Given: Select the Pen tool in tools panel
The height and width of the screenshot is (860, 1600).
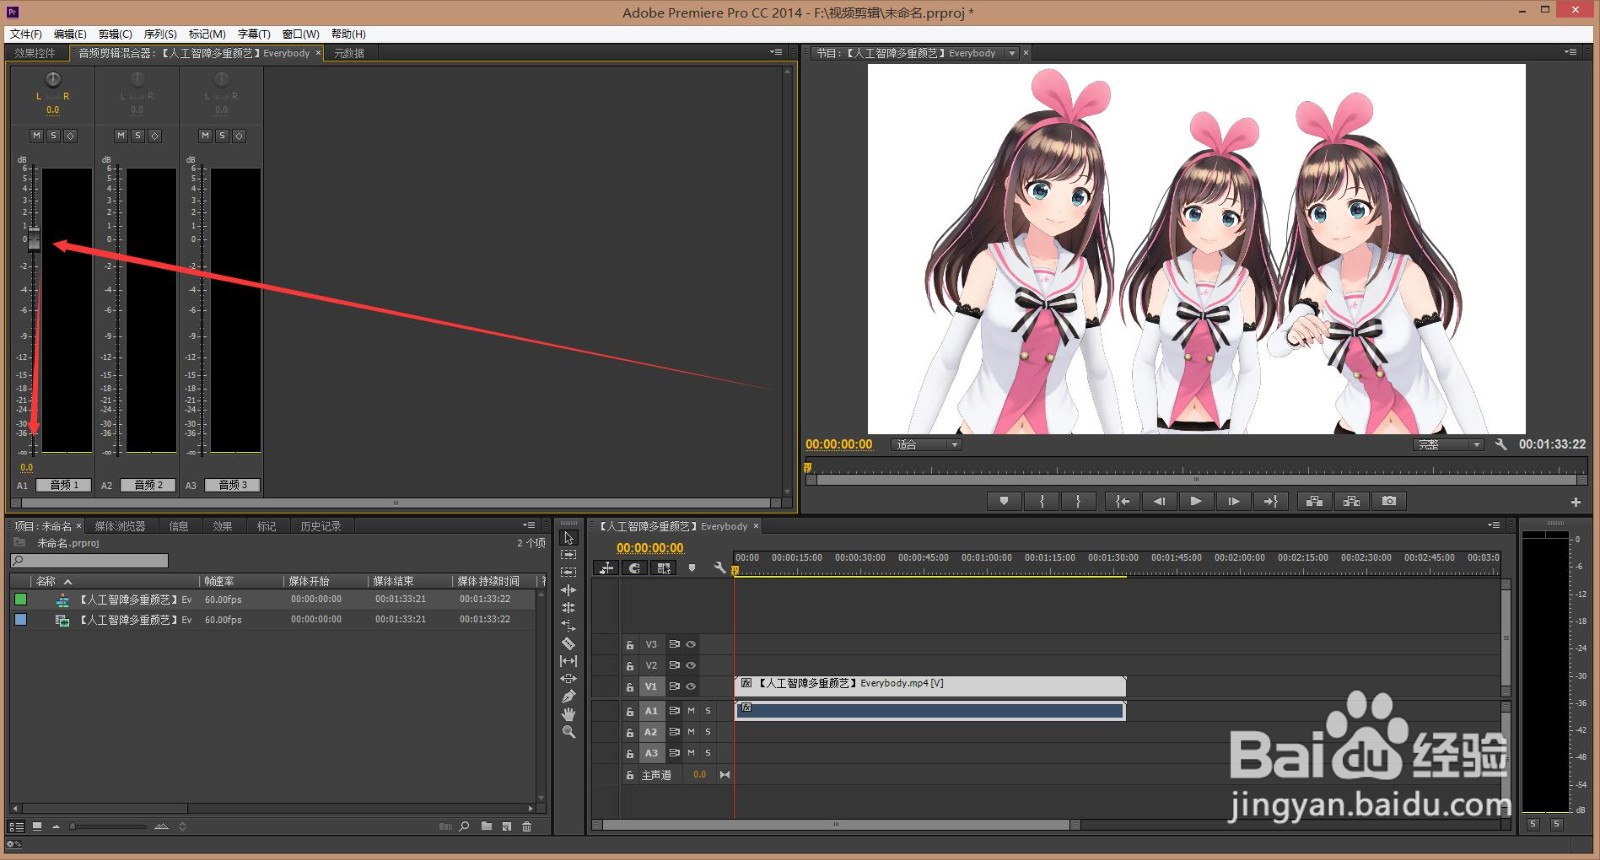Looking at the screenshot, I should [569, 696].
